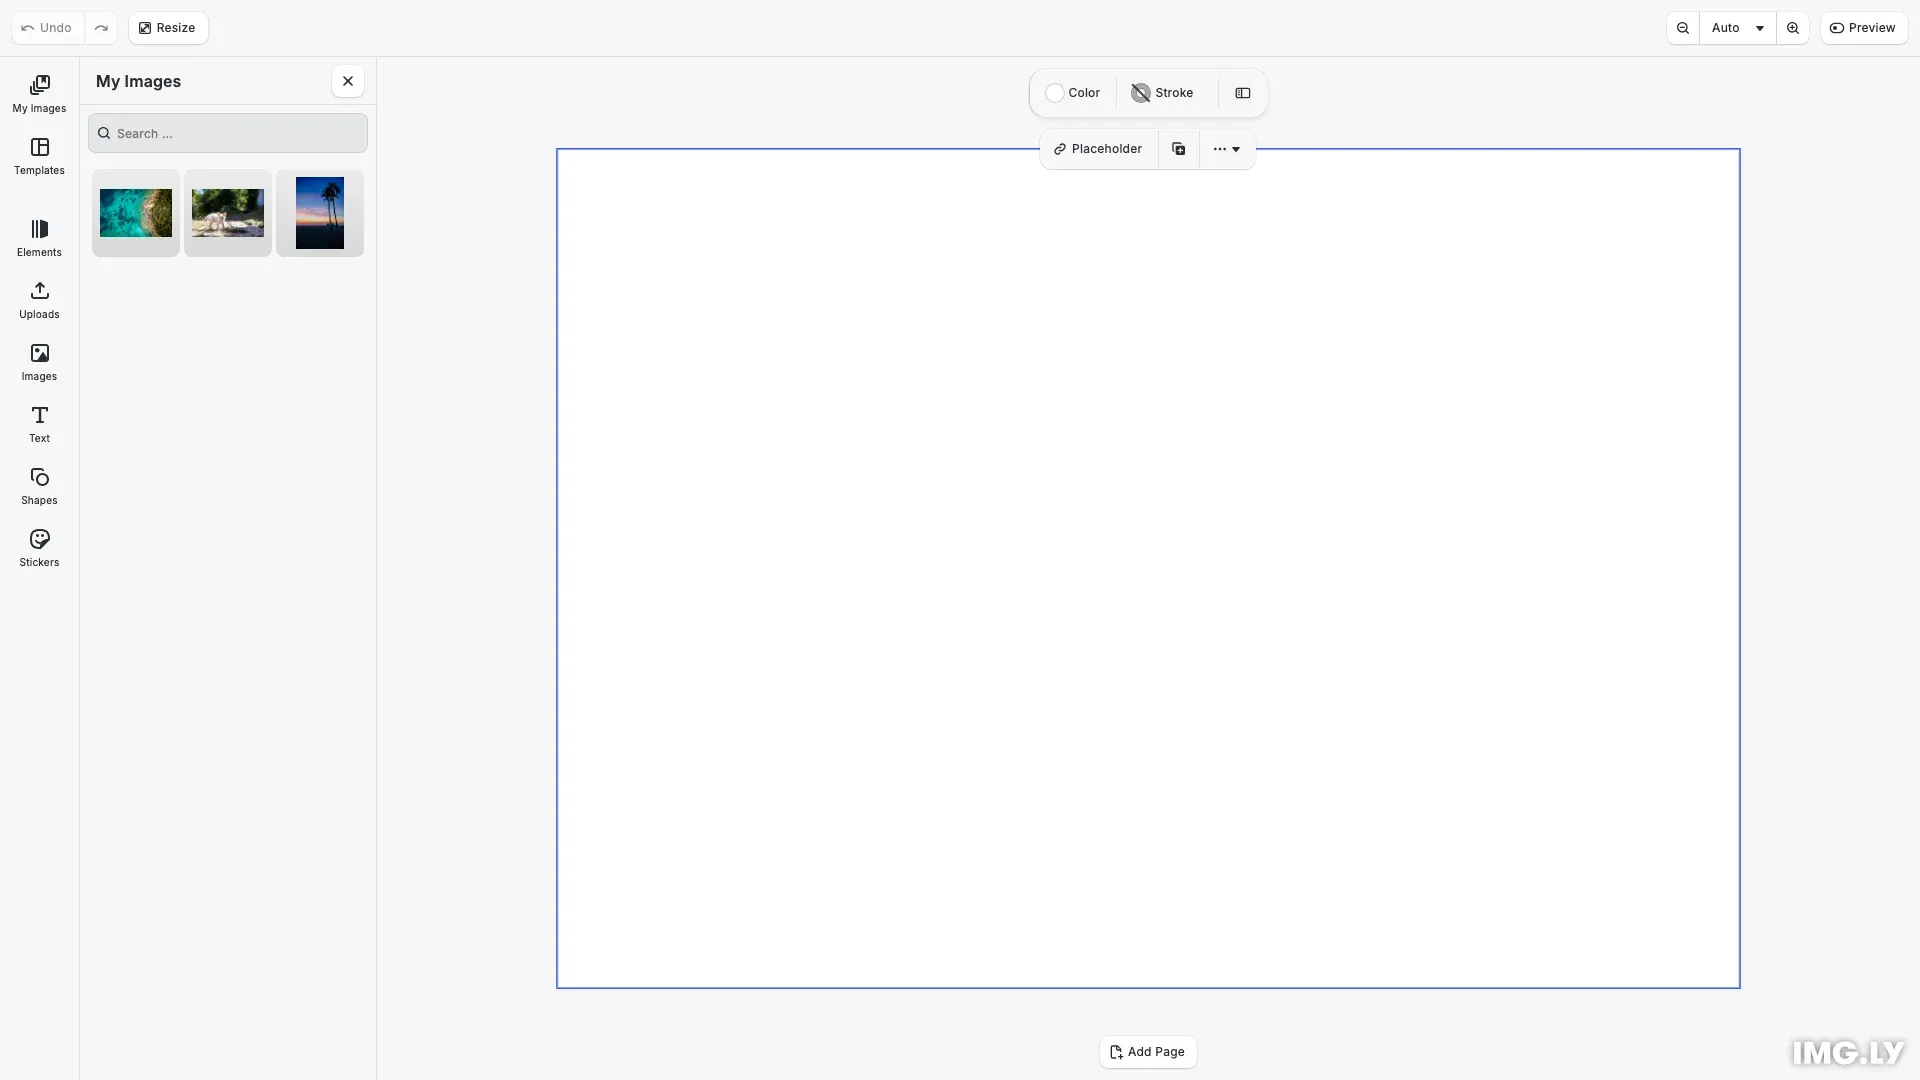1920x1080 pixels.
Task: Open the Elements panel
Action: coord(39,237)
